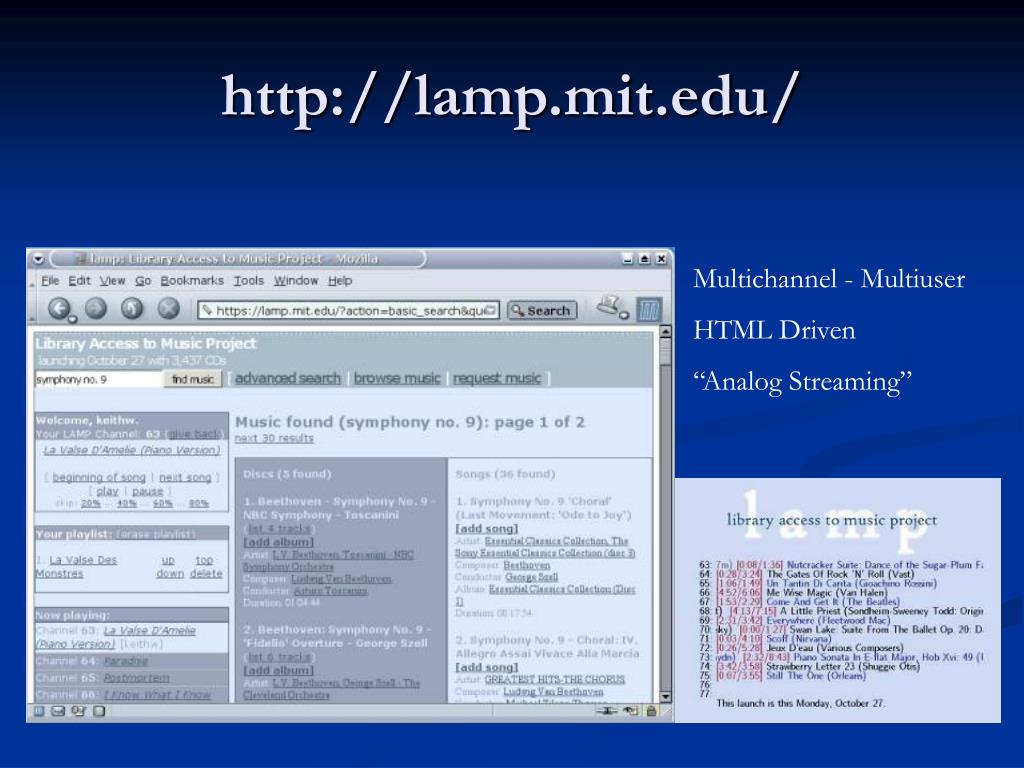The height and width of the screenshot is (768, 1024).
Task: Click 'give back' channel link
Action: (x=195, y=434)
